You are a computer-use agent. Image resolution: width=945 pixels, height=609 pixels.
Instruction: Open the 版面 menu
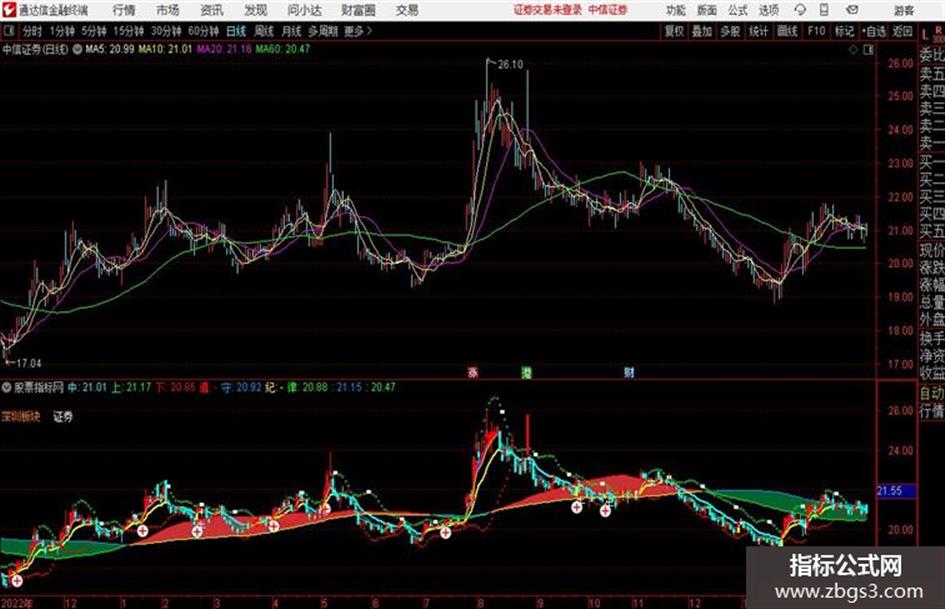click(707, 10)
